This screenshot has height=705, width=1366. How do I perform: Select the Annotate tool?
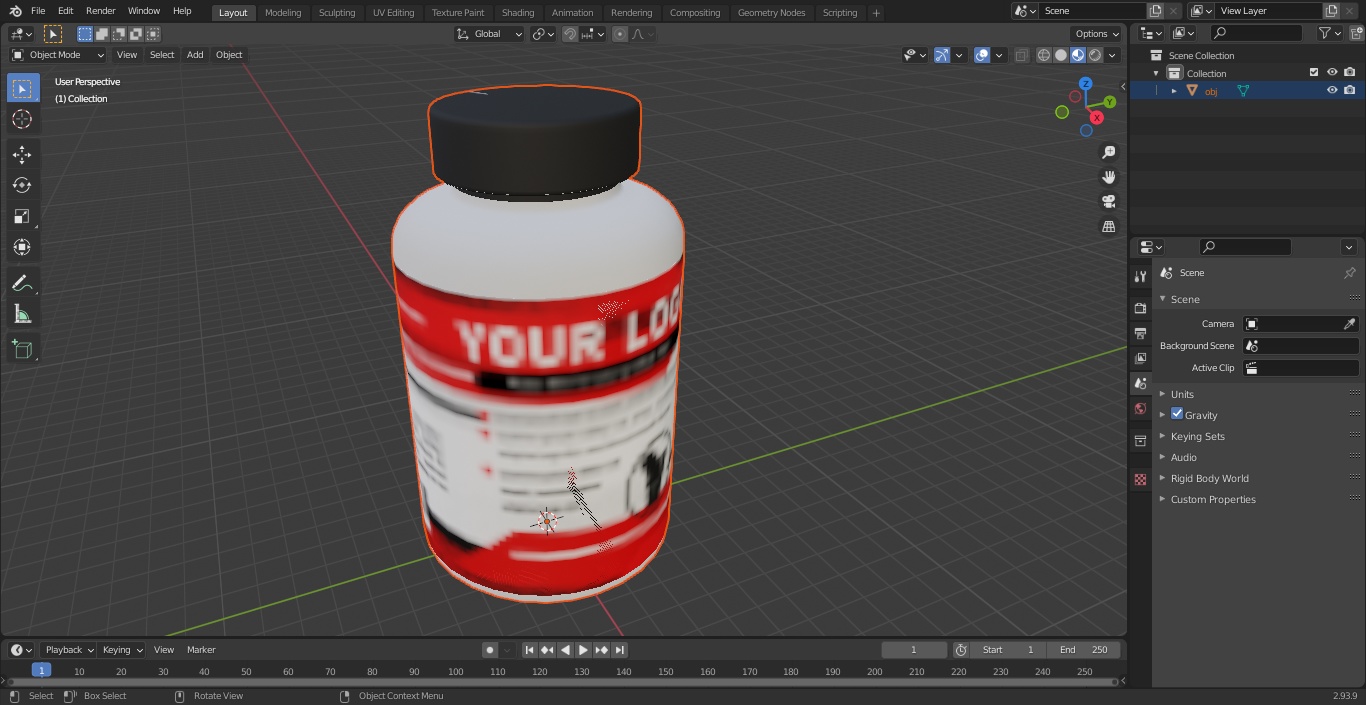coord(22,284)
